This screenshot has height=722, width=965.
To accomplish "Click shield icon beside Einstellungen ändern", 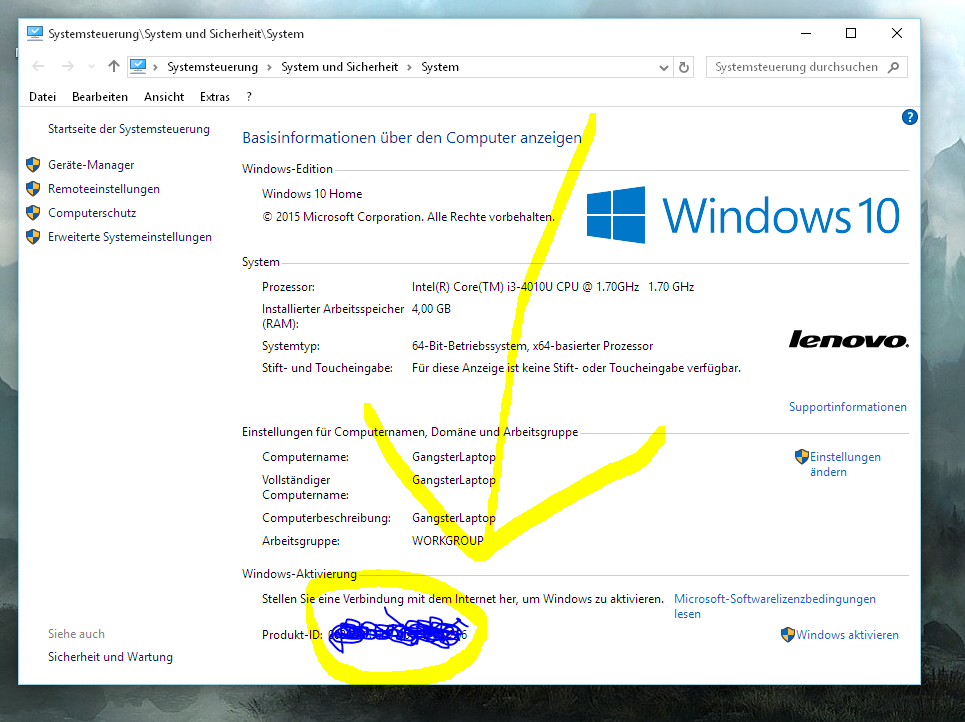I will [x=801, y=457].
